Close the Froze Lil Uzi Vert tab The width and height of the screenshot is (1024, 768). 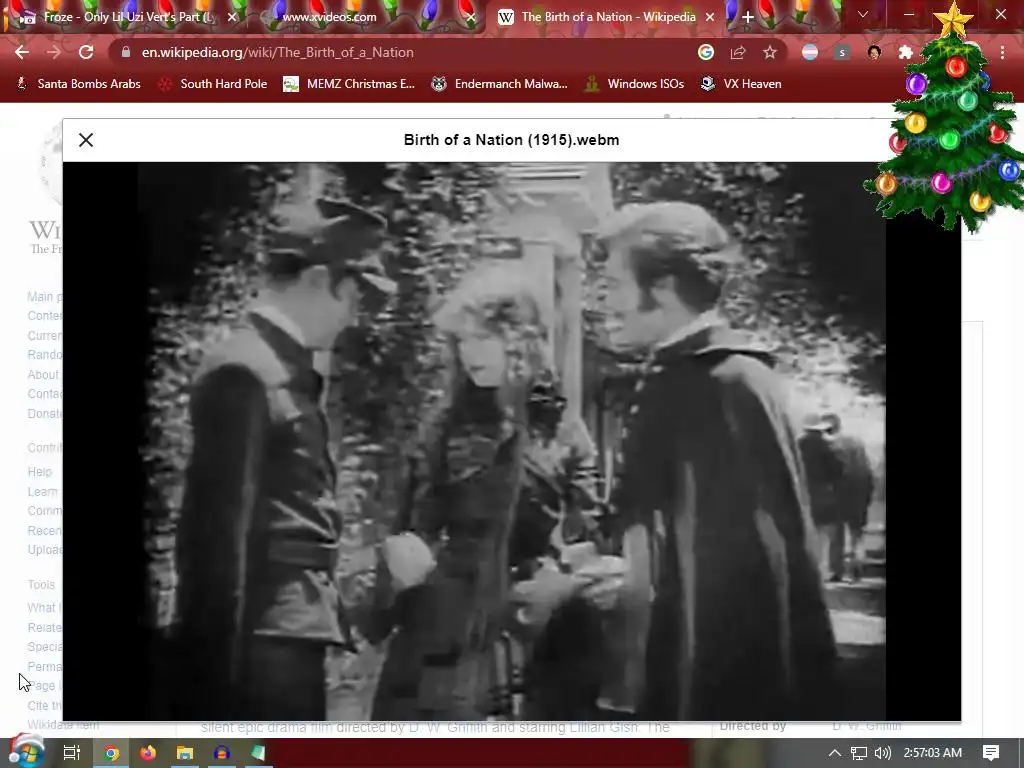click(232, 17)
